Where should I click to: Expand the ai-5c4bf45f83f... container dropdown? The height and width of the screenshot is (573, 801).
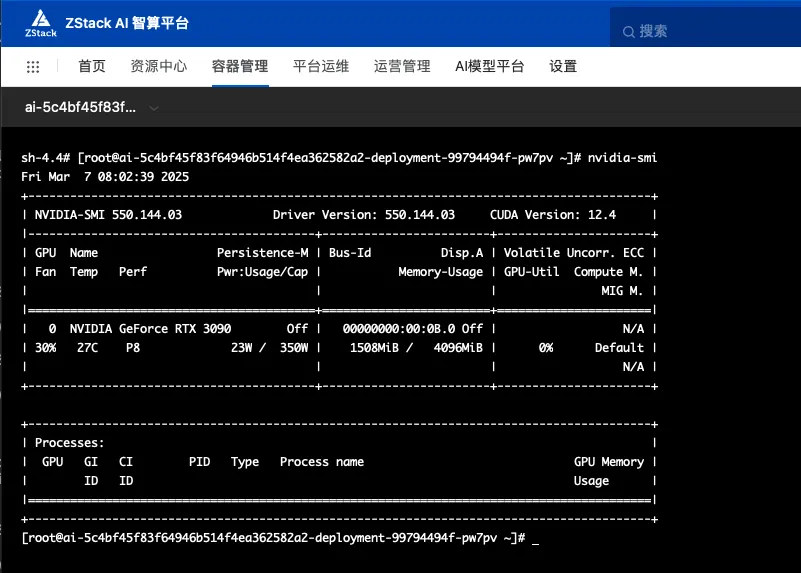point(153,108)
